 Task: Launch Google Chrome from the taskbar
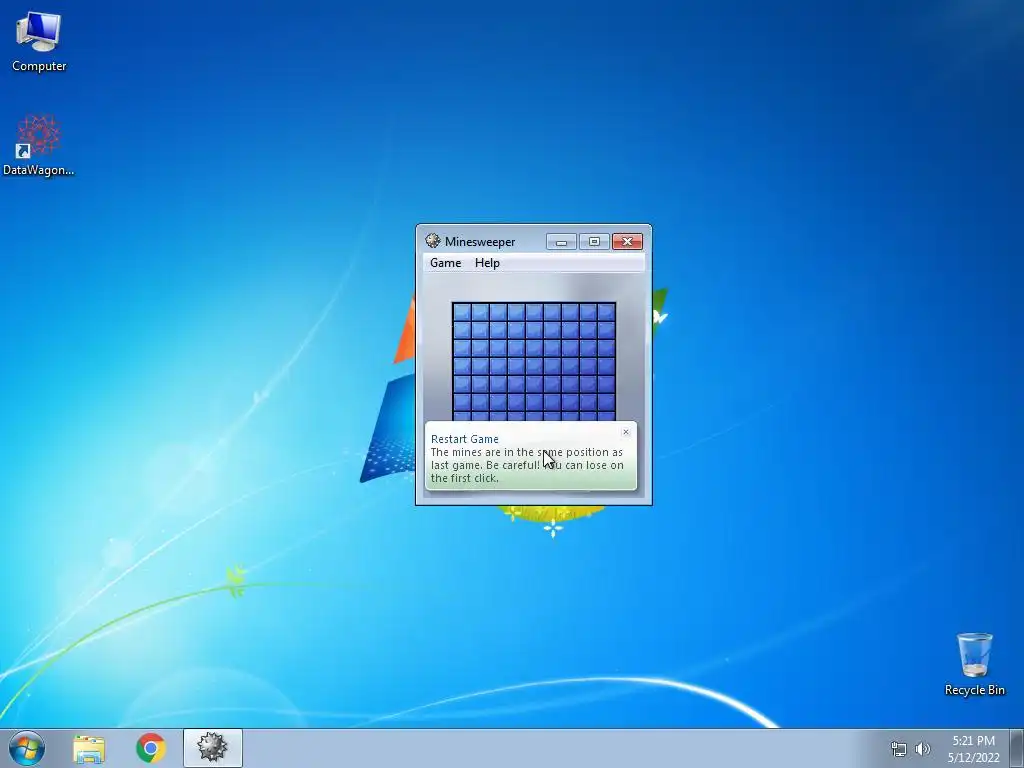[151, 748]
